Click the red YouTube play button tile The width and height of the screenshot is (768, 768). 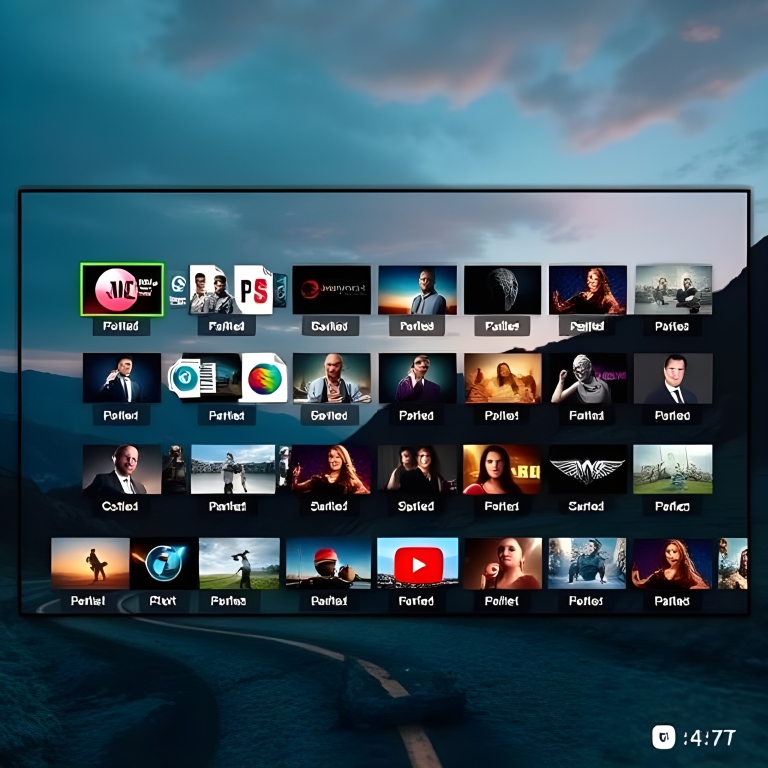tap(418, 563)
